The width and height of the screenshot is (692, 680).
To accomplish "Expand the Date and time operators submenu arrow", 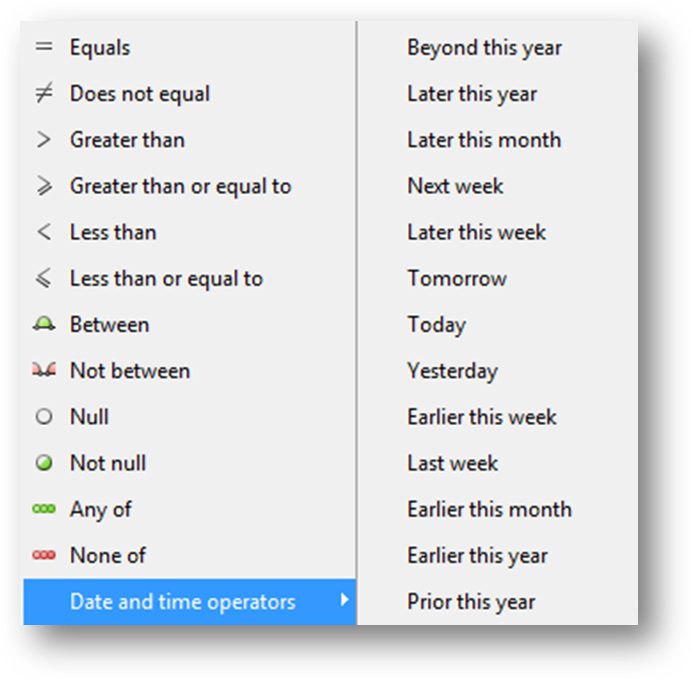I will pyautogui.click(x=345, y=599).
